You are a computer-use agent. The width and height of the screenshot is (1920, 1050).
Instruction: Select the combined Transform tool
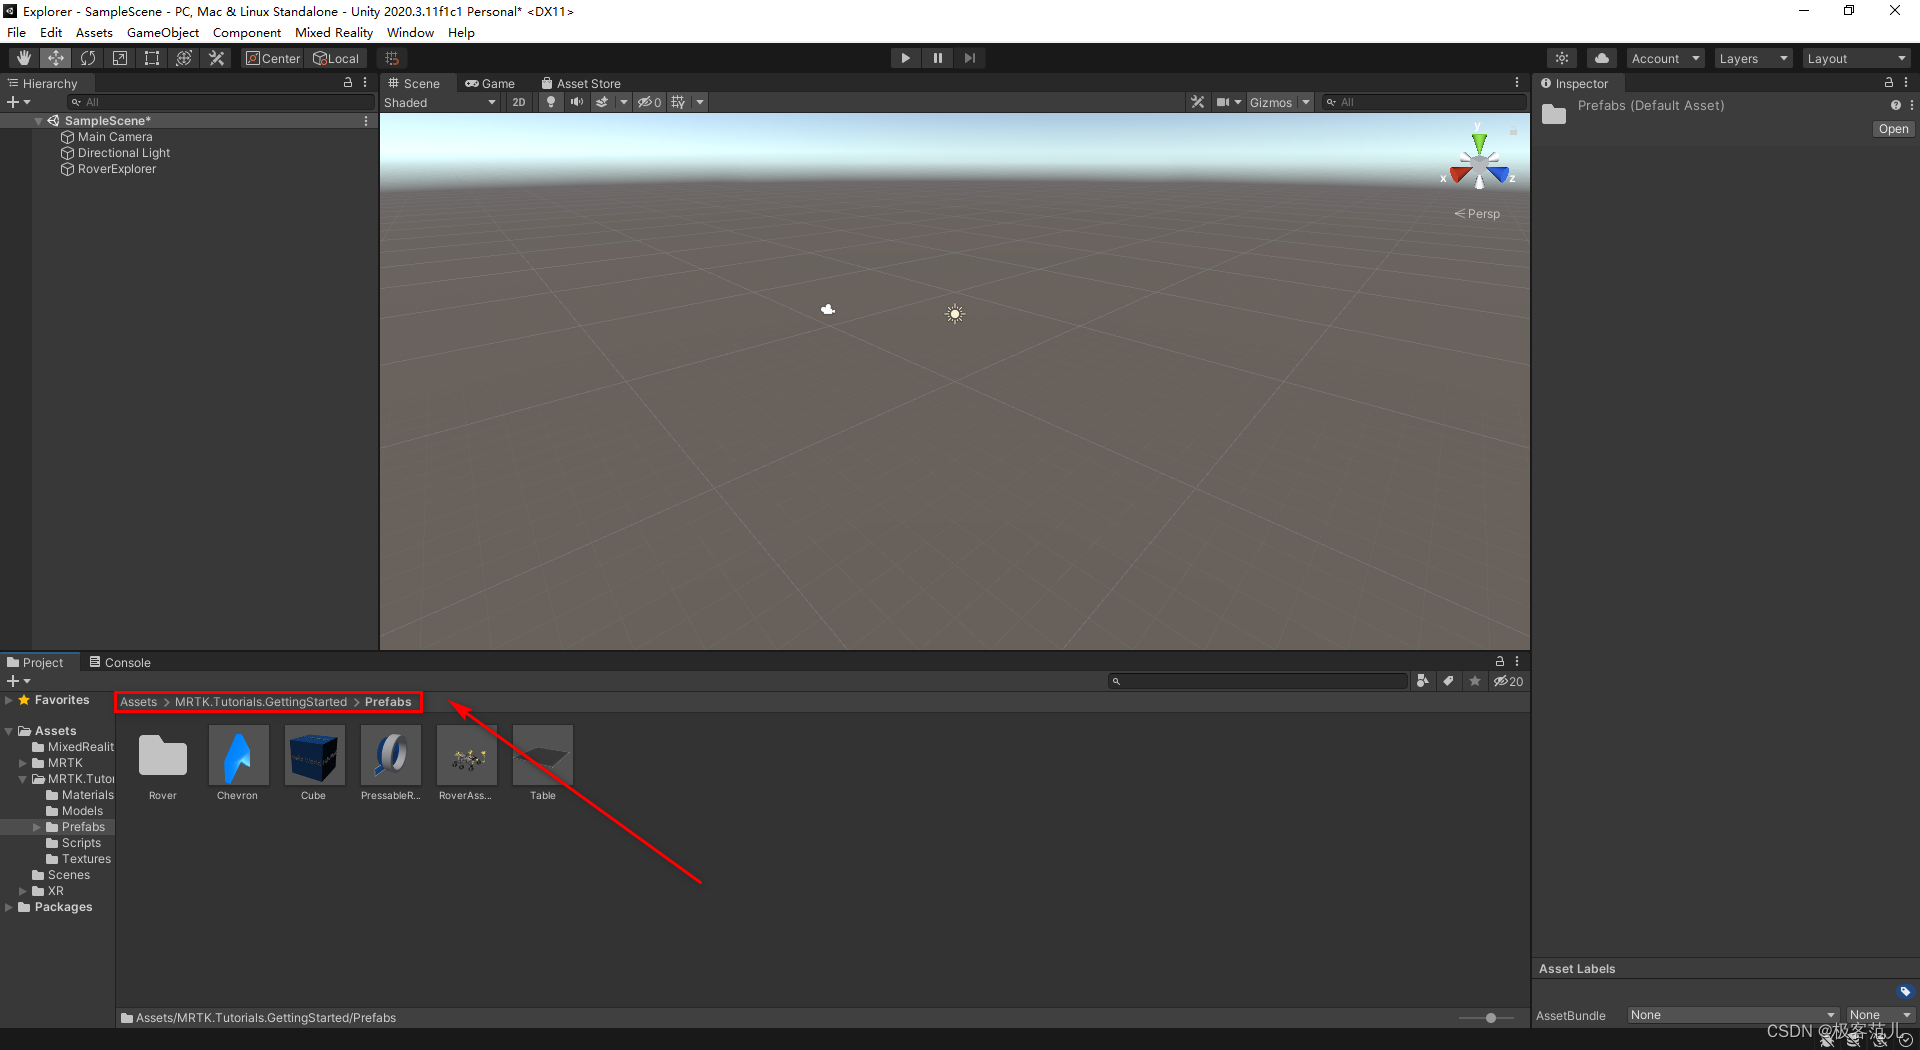pyautogui.click(x=184, y=58)
